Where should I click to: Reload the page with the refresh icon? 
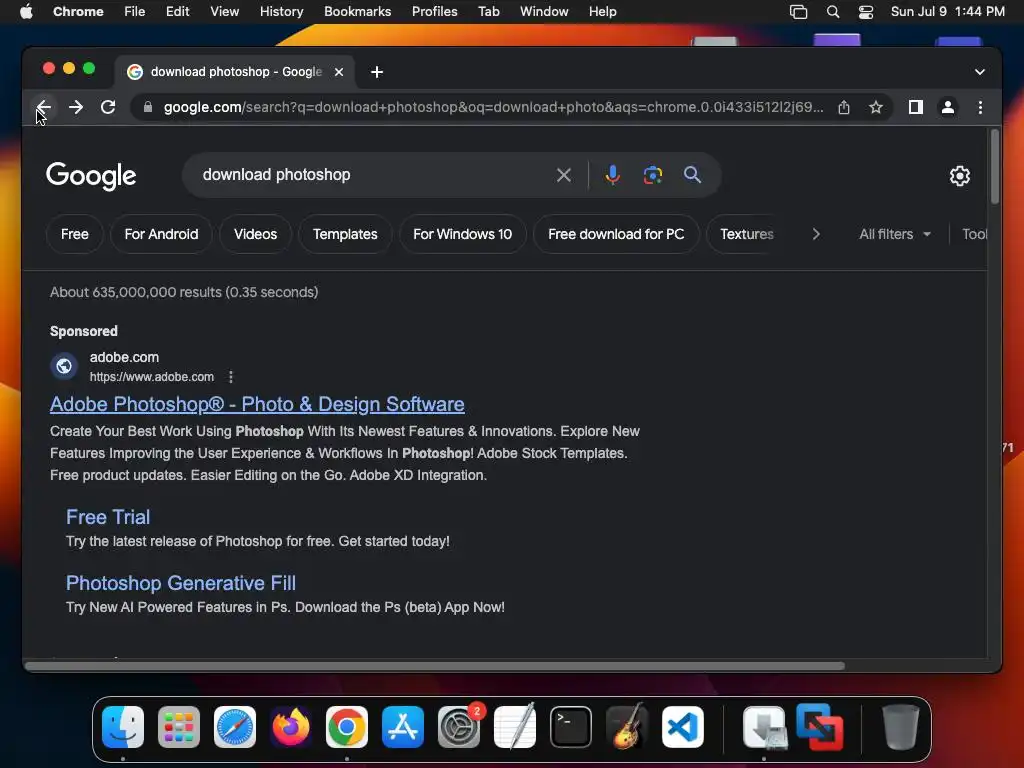[x=108, y=107]
